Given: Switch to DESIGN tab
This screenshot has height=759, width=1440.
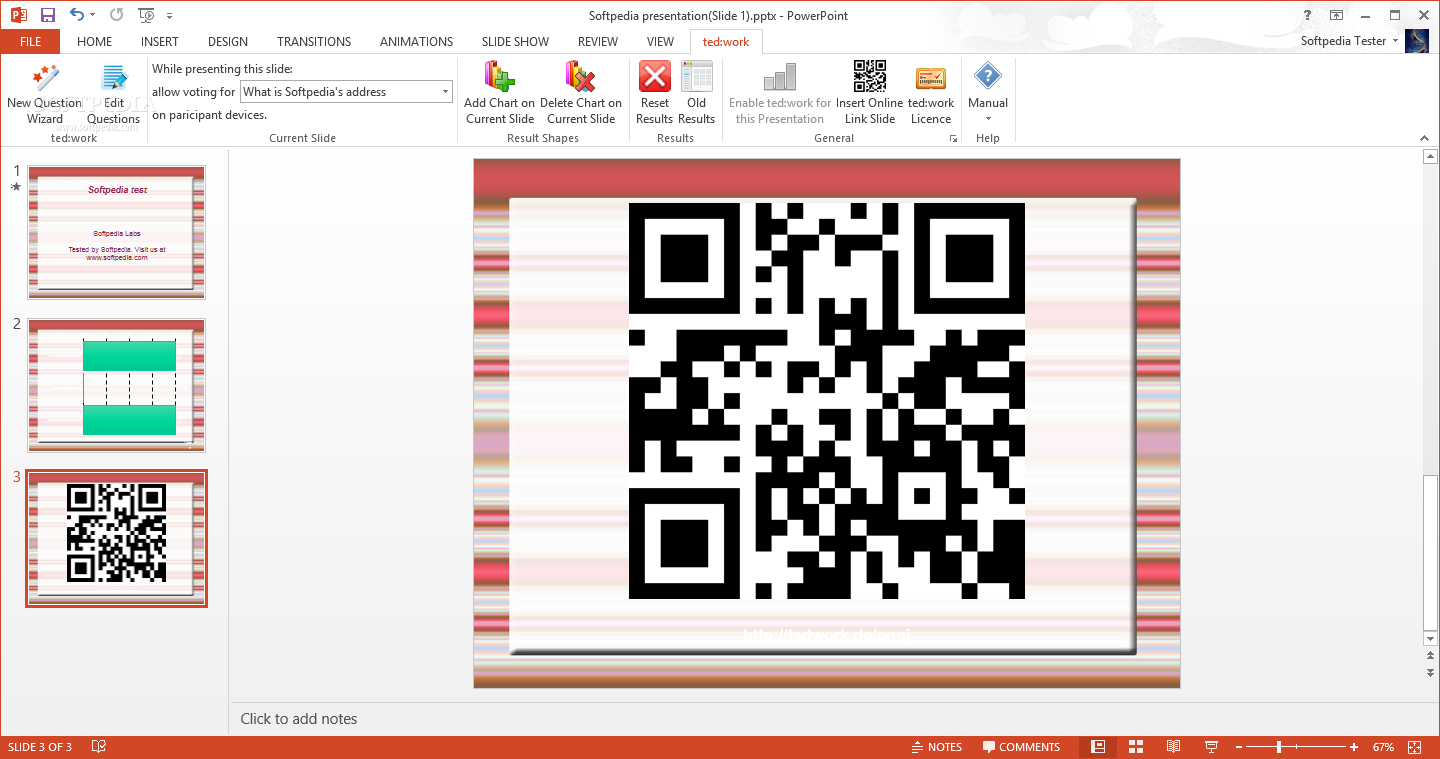Looking at the screenshot, I should 228,41.
